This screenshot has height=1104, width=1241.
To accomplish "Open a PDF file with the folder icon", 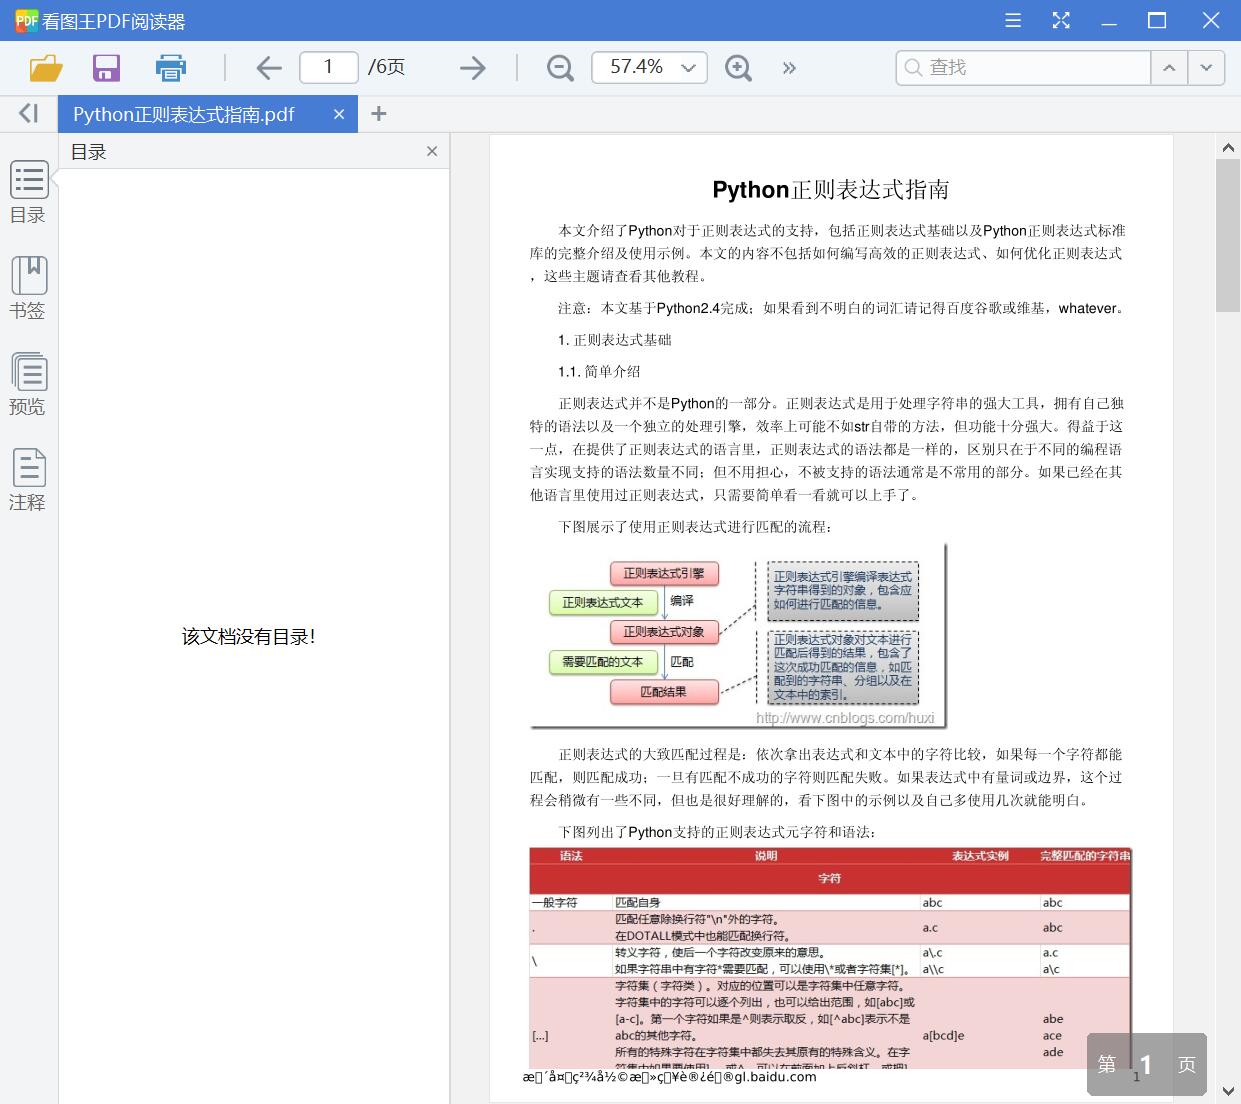I will coord(43,67).
